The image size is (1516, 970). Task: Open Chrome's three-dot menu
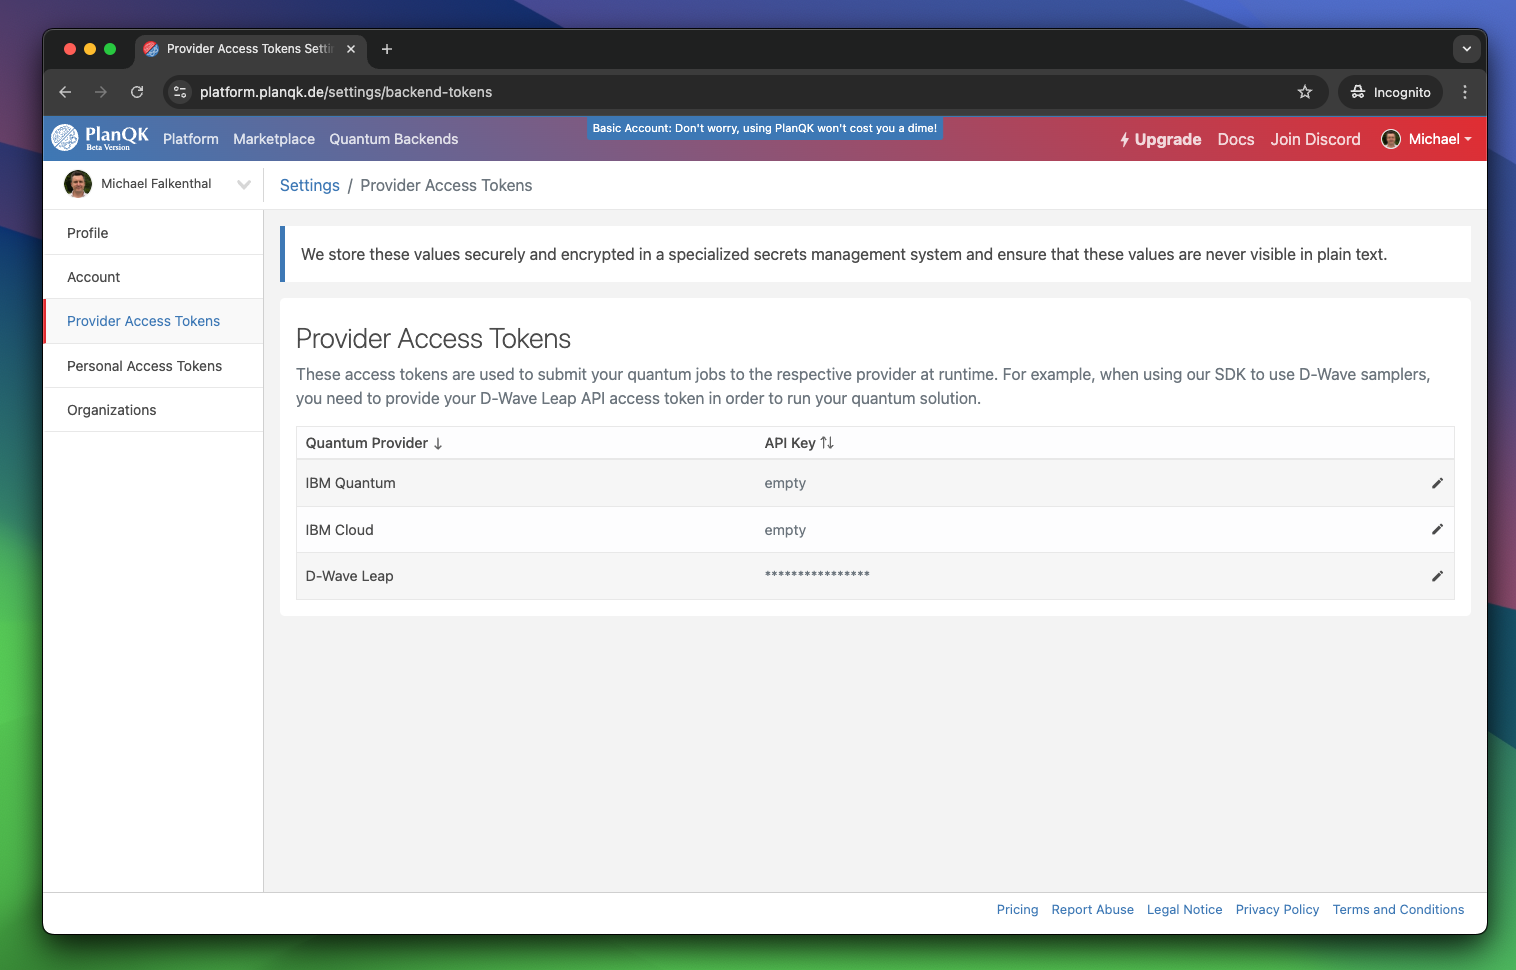1465,92
